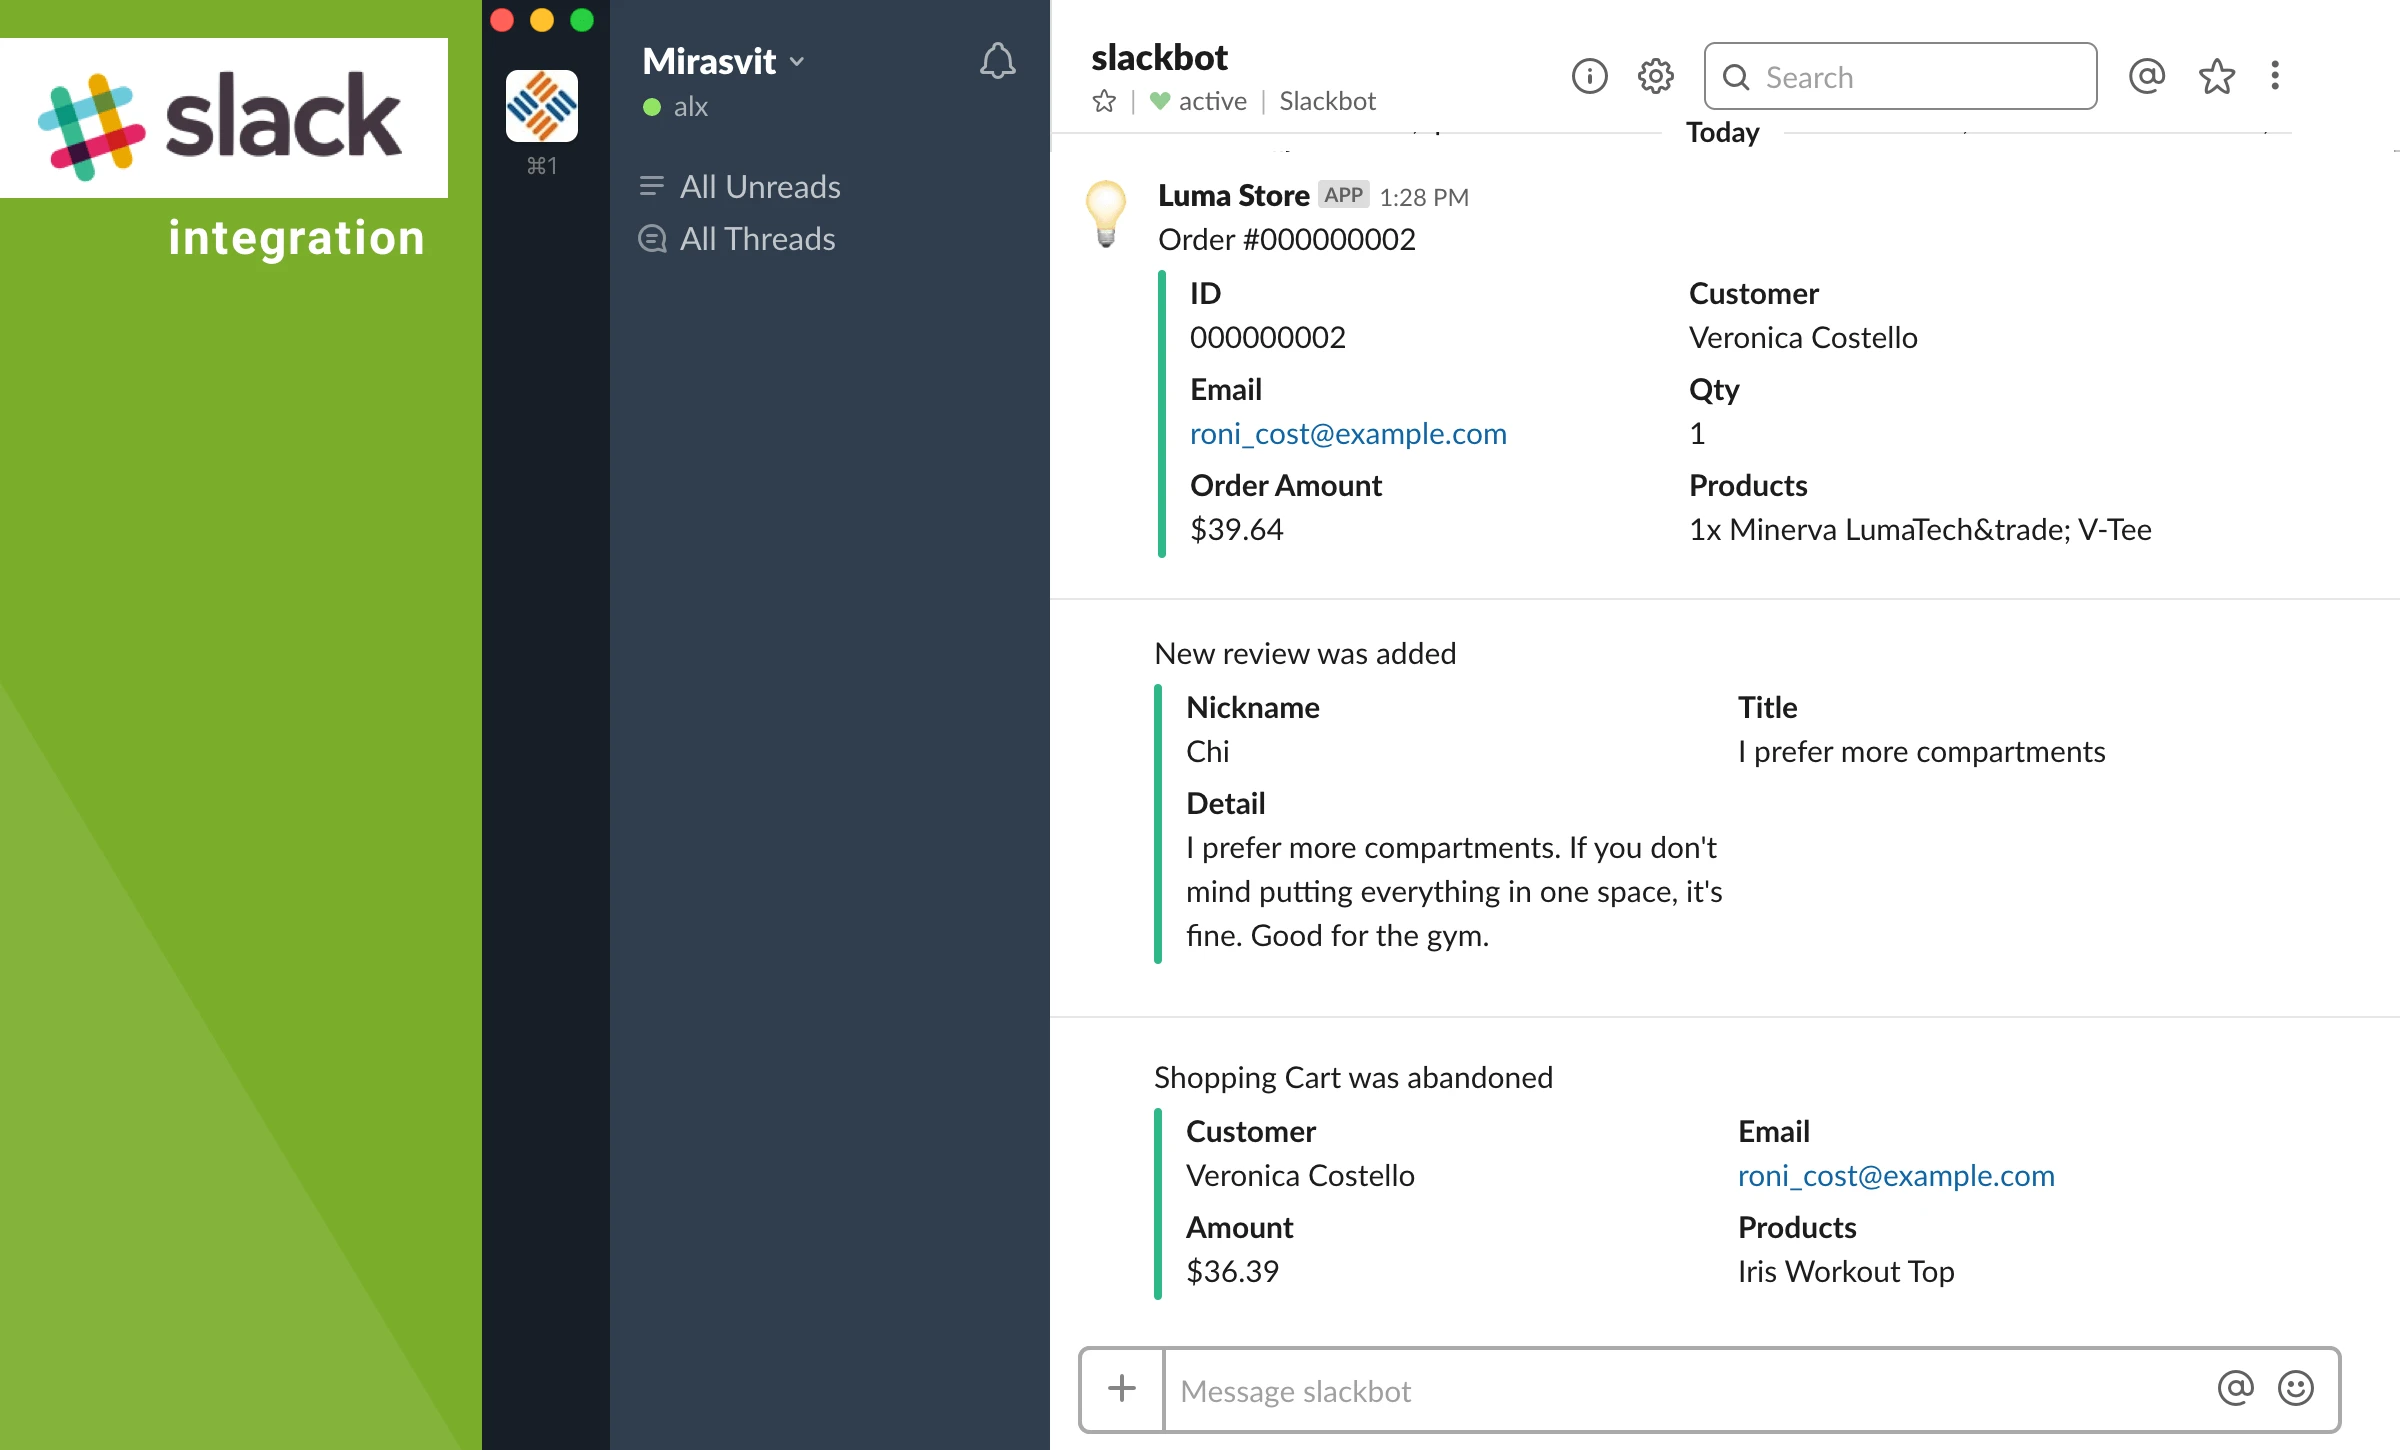Open the more actions vertical dots menu
Image resolution: width=2400 pixels, height=1450 pixels.
[2275, 76]
